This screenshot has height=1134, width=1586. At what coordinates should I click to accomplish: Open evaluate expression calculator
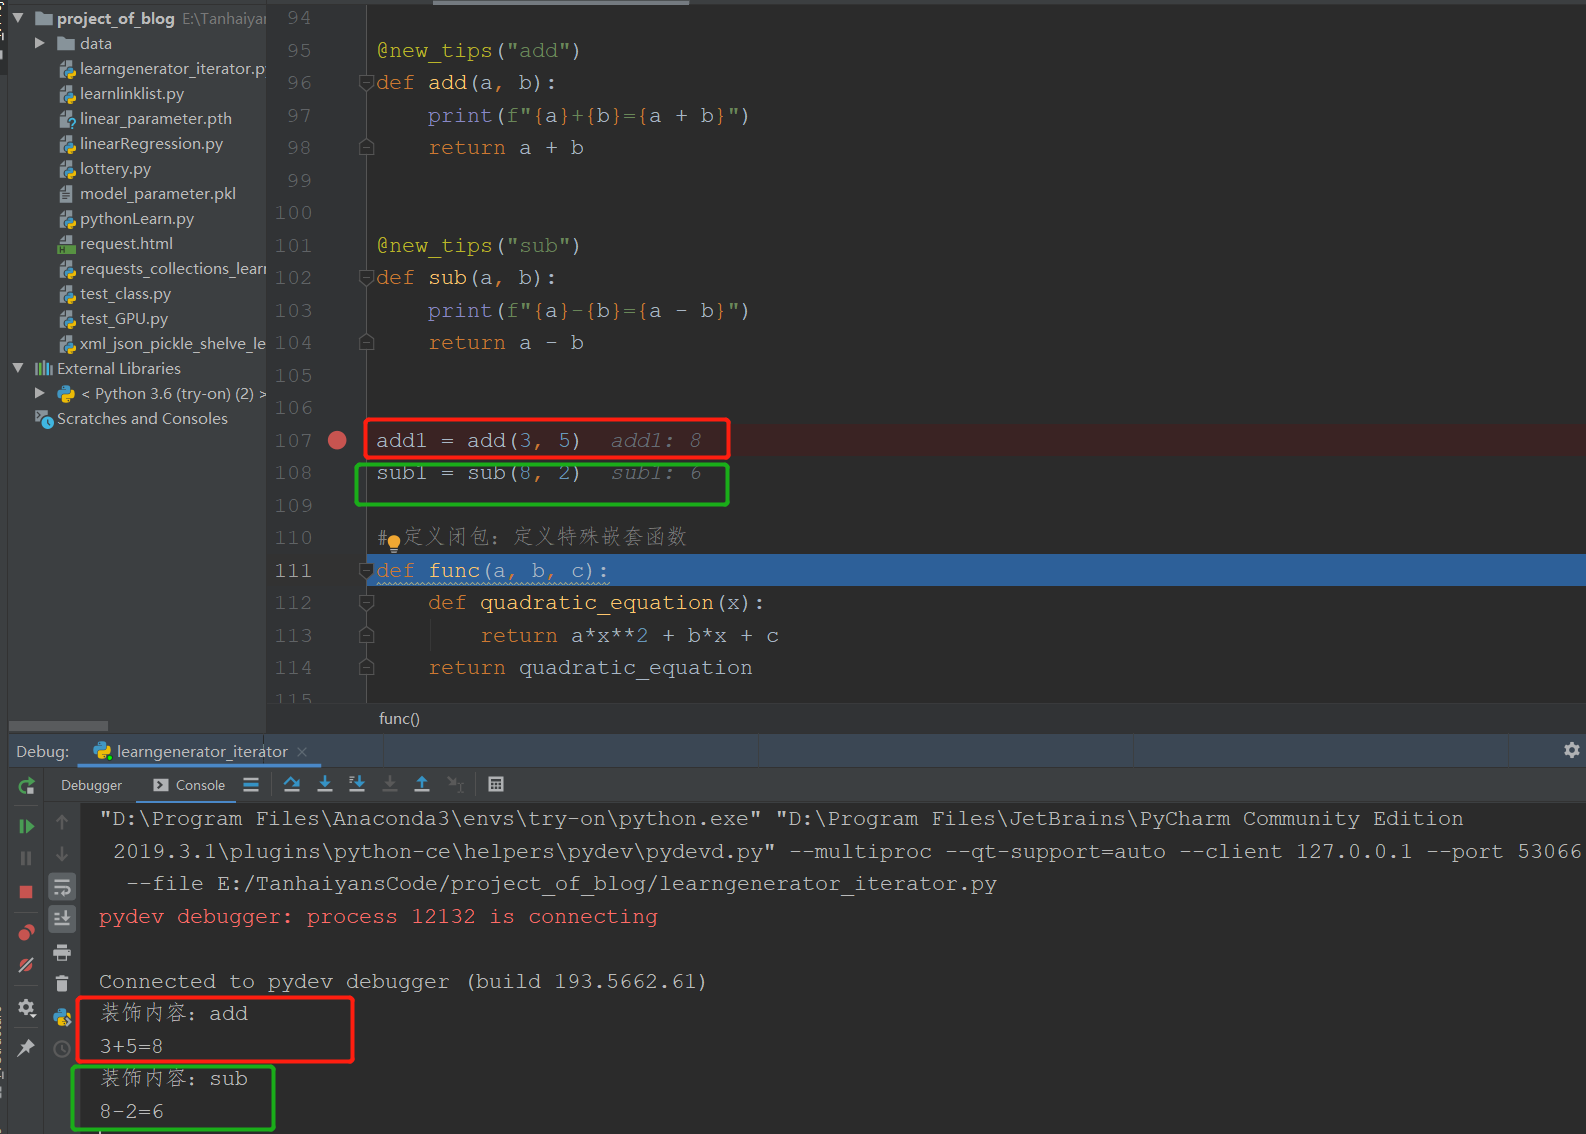coord(496,785)
